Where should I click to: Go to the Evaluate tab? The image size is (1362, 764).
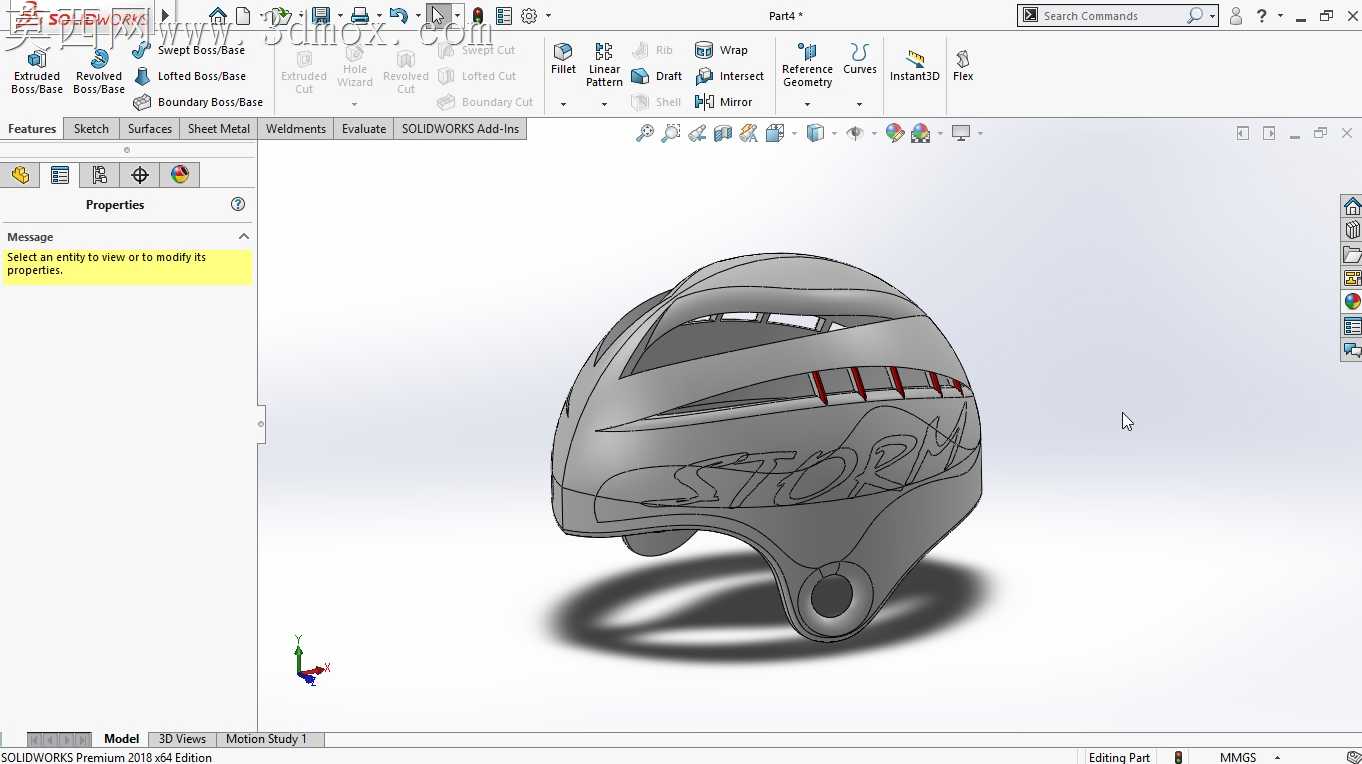click(364, 129)
